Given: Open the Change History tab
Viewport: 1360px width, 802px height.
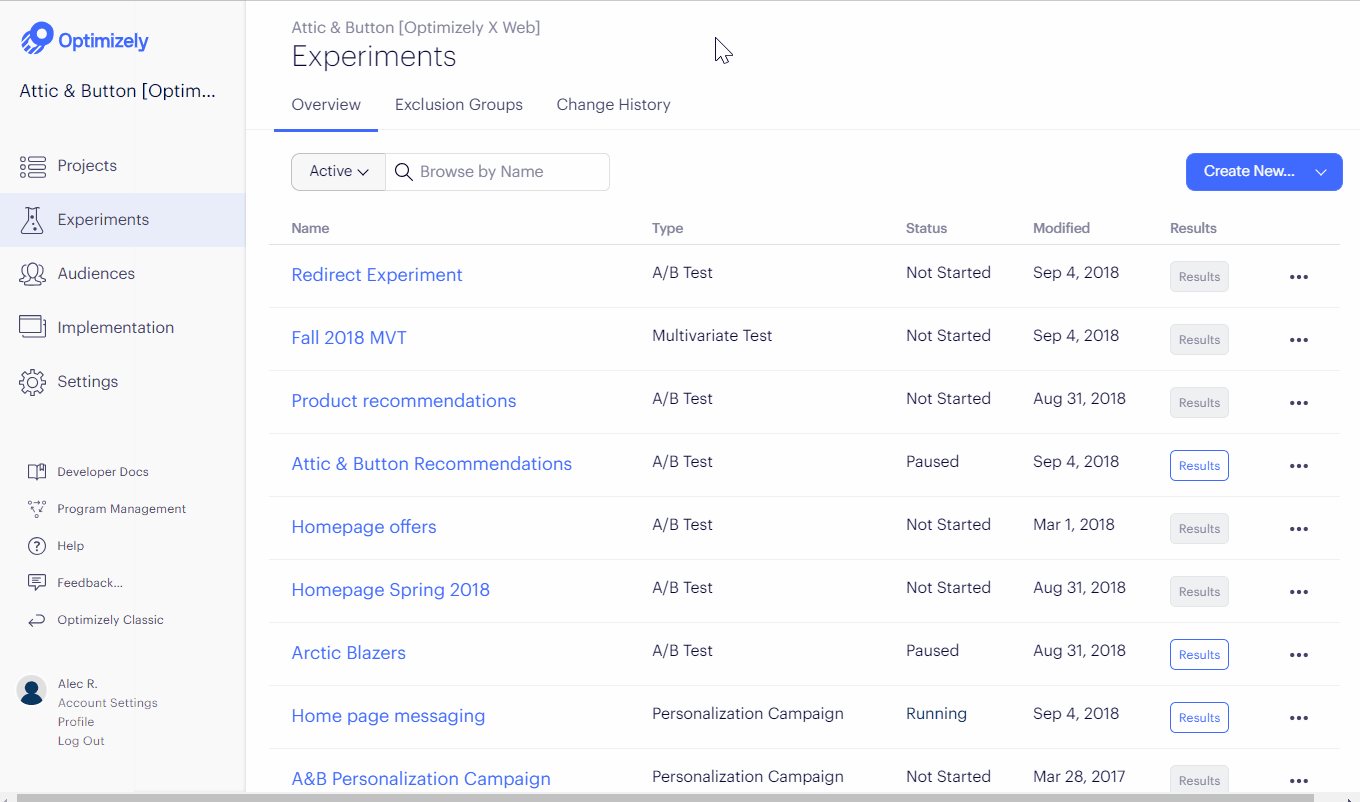Looking at the screenshot, I should pyautogui.click(x=613, y=105).
